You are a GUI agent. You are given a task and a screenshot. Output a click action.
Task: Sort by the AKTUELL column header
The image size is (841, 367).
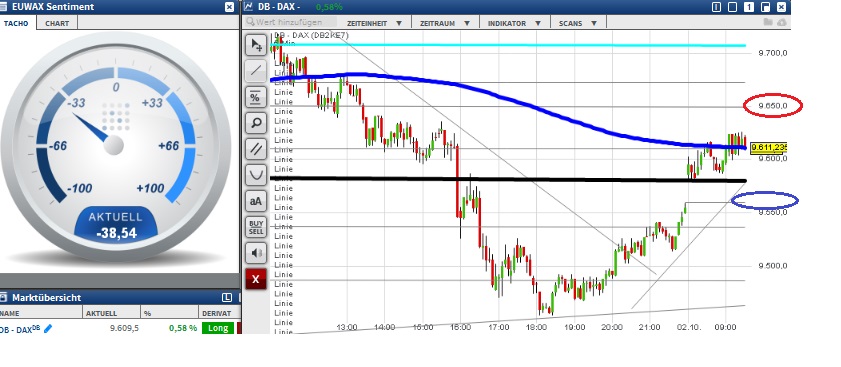[112, 313]
